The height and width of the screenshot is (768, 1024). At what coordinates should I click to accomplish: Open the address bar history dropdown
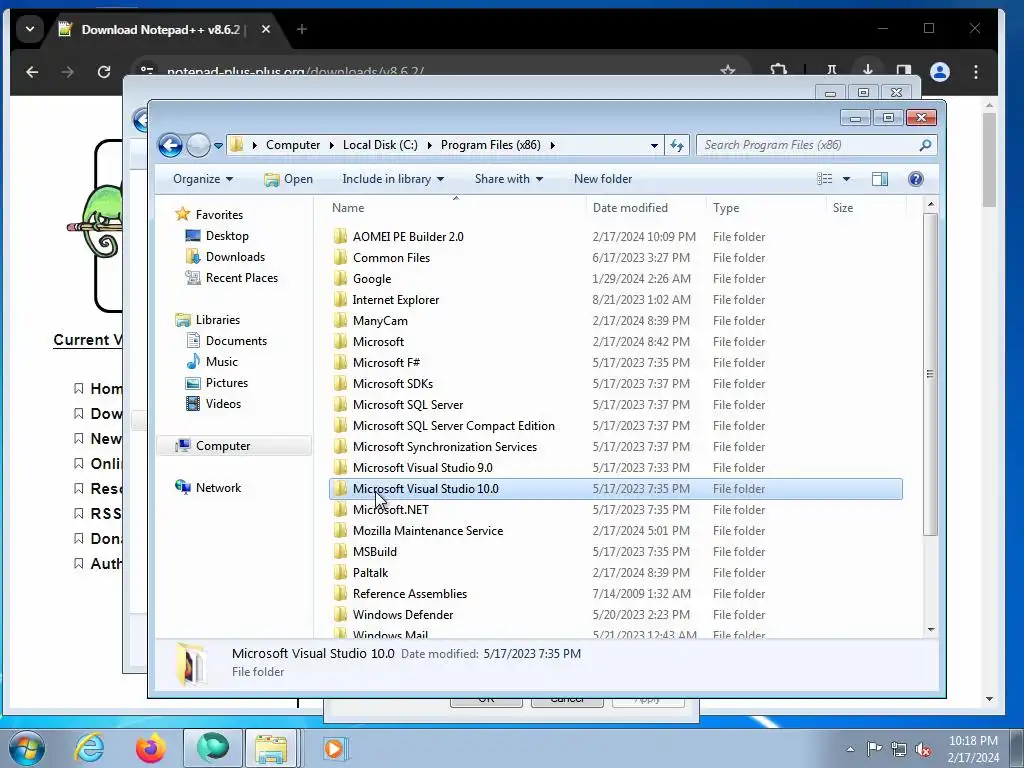tap(654, 146)
